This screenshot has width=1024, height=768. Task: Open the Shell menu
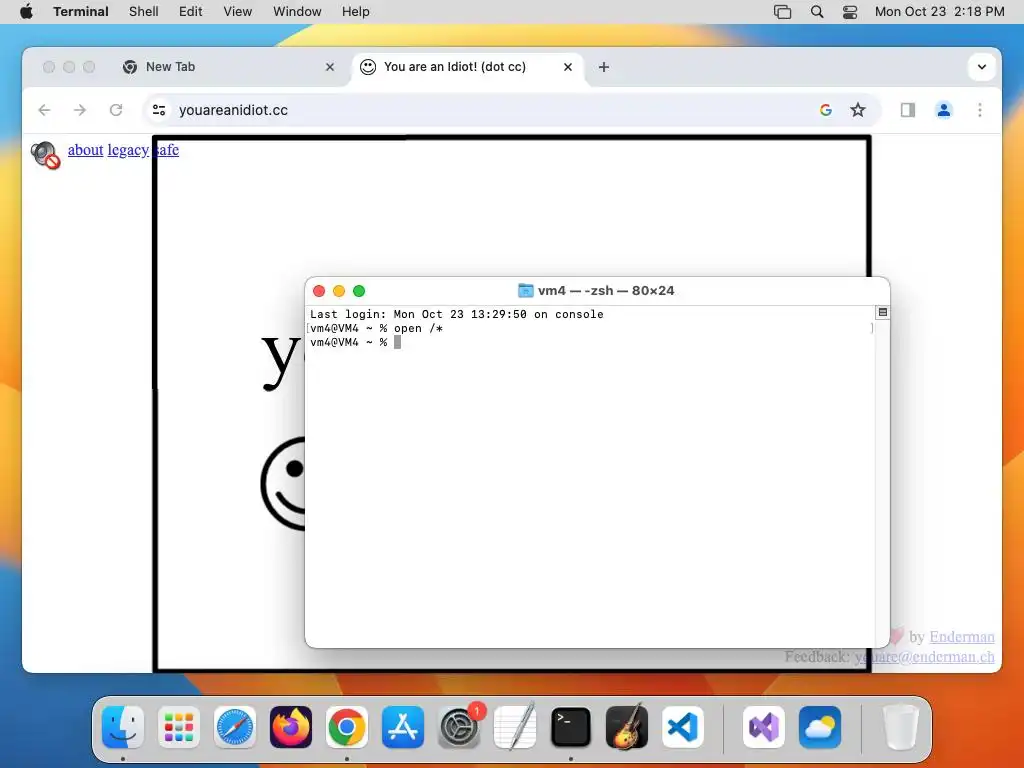(144, 12)
